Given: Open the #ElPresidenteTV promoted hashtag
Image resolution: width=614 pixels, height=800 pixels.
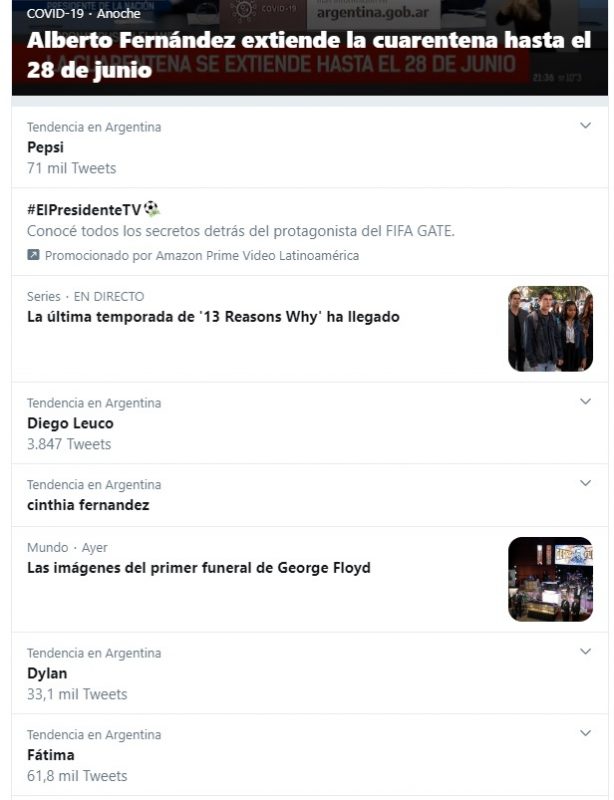Looking at the screenshot, I should [x=84, y=210].
